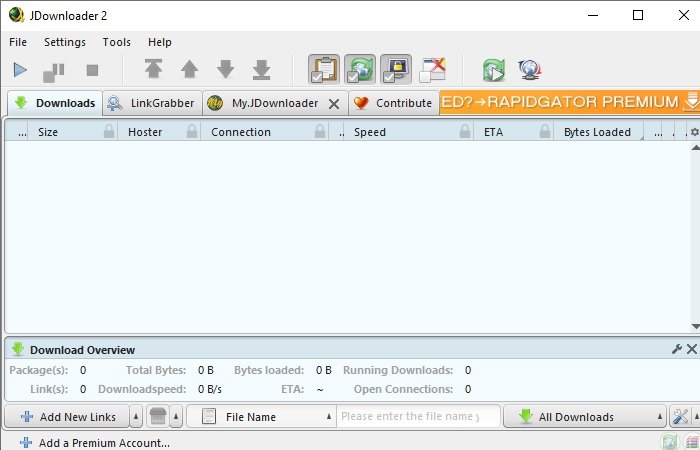
Task: Open the Contribute tab
Action: (393, 103)
